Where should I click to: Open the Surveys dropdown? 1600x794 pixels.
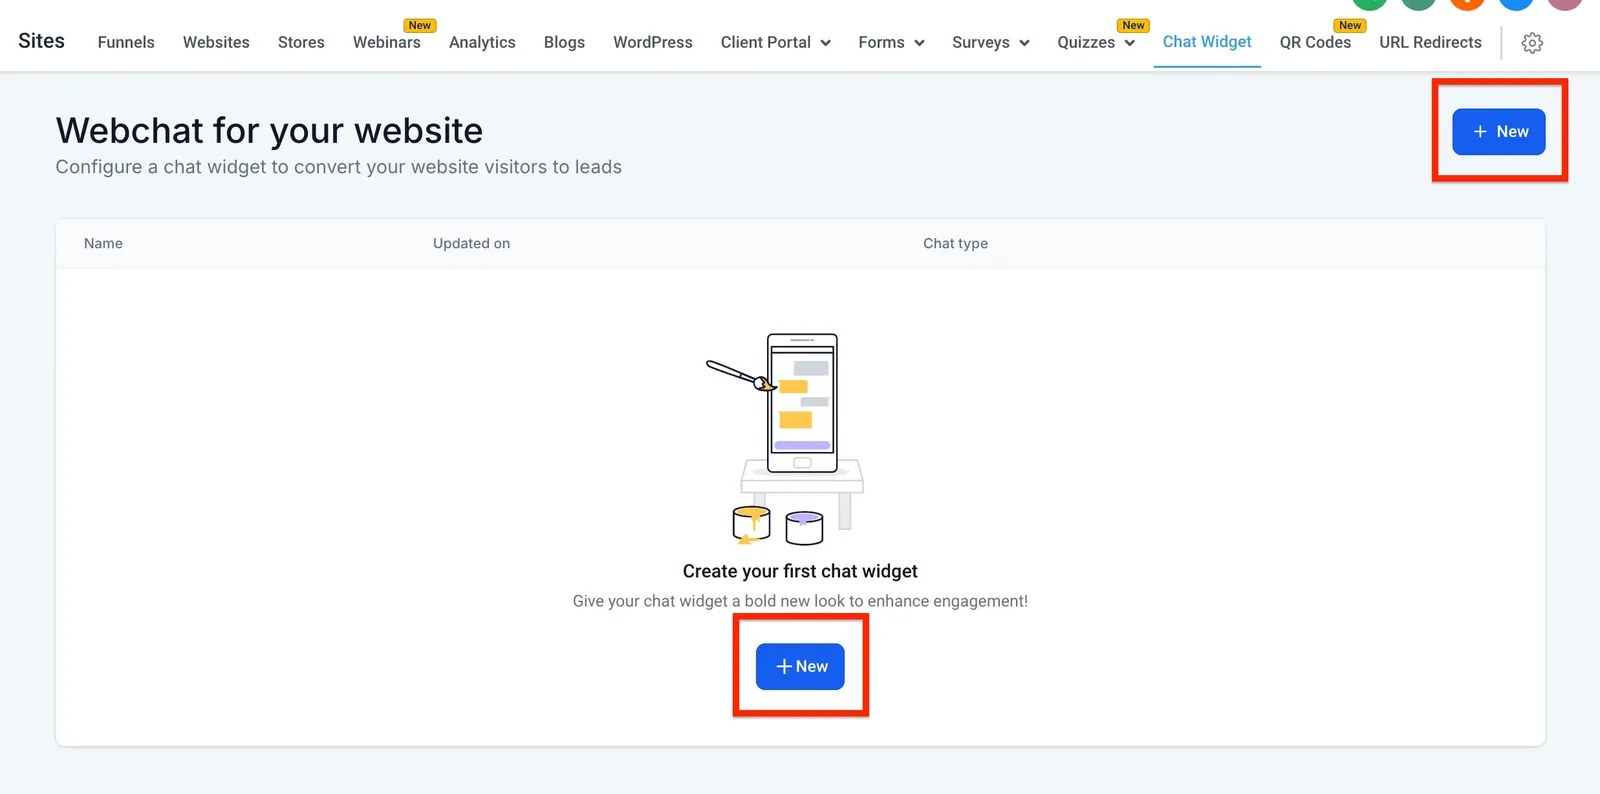[x=990, y=42]
